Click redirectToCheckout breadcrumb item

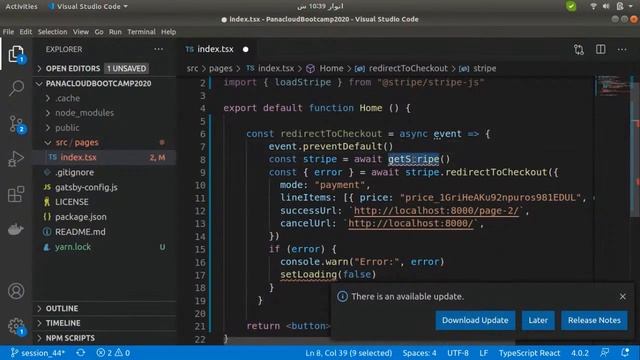[x=408, y=69]
